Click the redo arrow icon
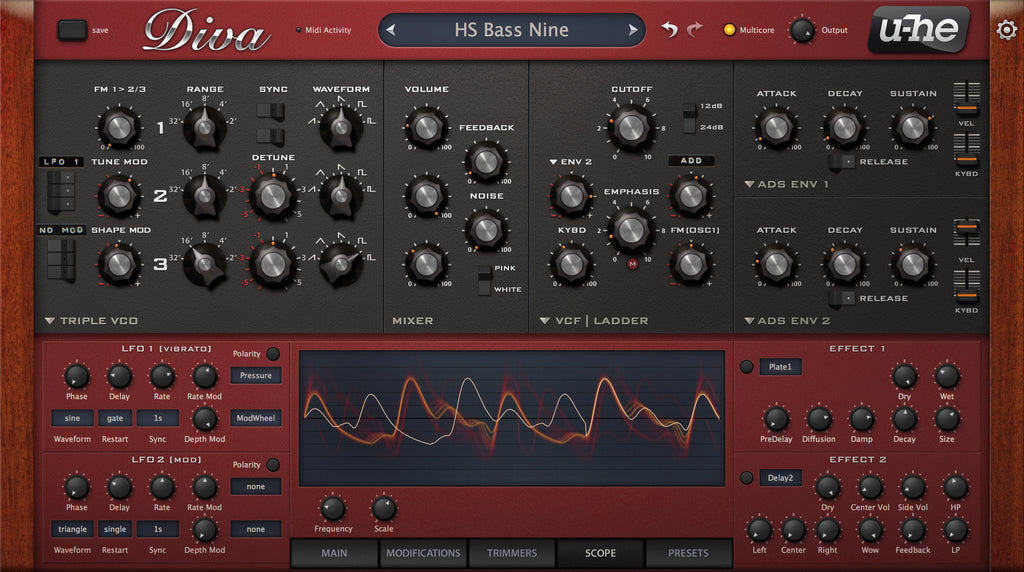The height and width of the screenshot is (572, 1024). [695, 29]
